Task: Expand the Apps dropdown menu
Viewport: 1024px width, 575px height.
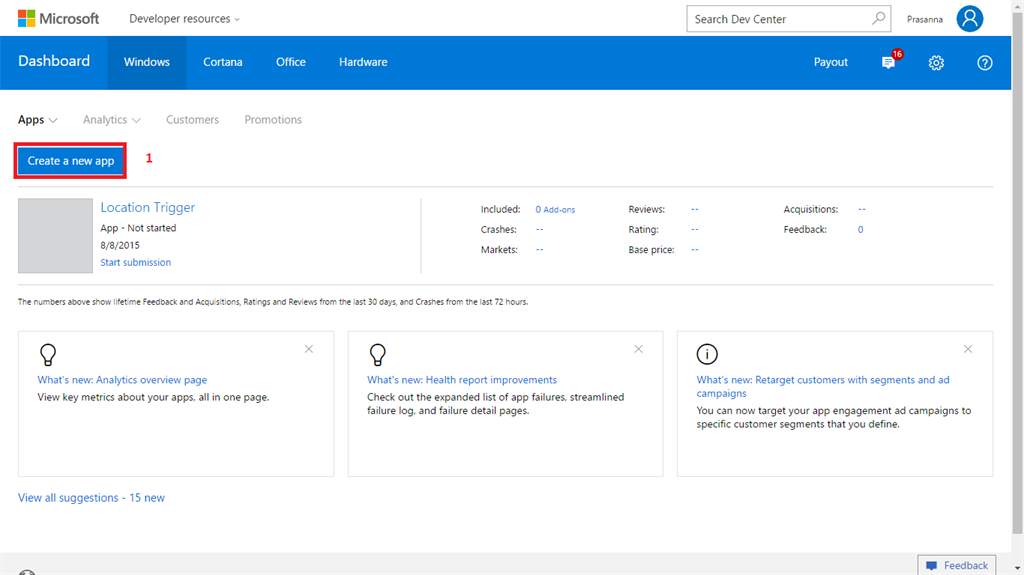Action: pos(38,120)
